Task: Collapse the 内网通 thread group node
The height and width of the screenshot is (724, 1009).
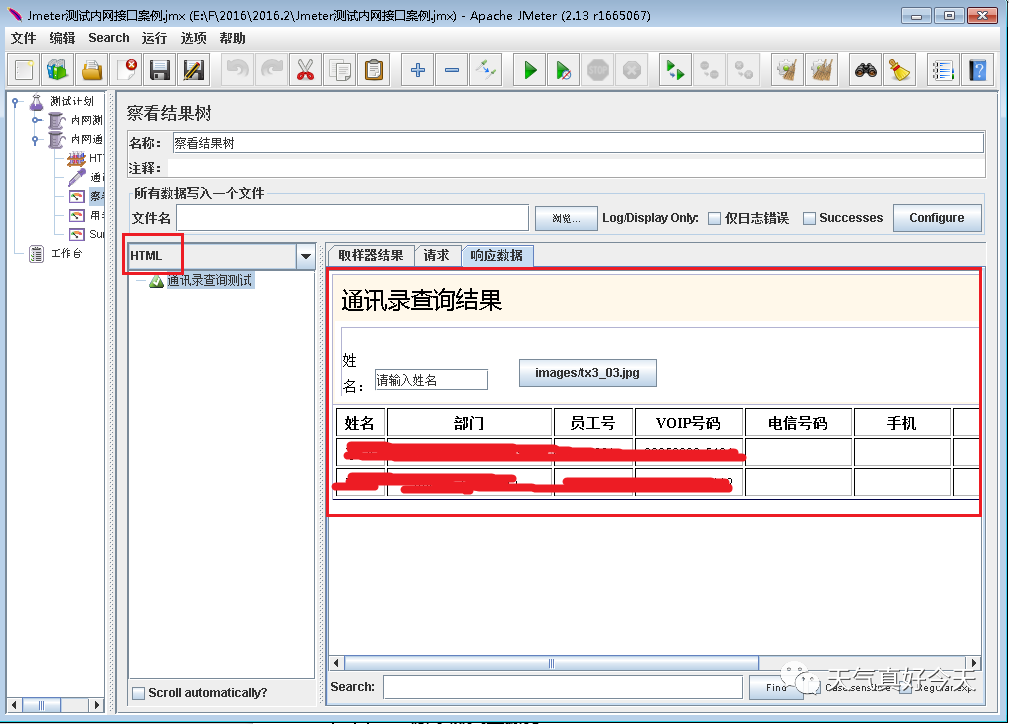Action: (35, 139)
